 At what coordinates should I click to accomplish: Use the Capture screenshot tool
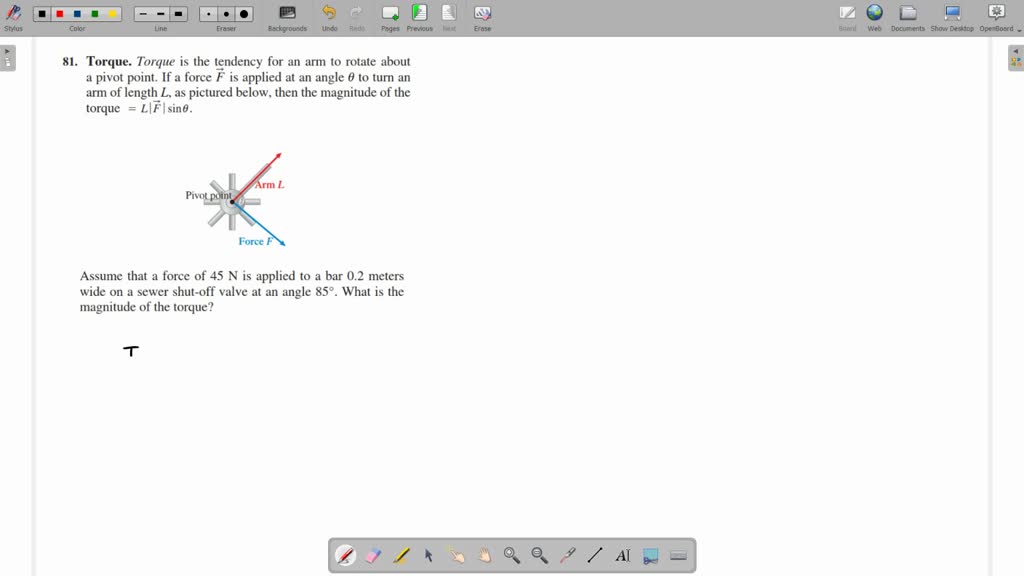click(x=650, y=555)
